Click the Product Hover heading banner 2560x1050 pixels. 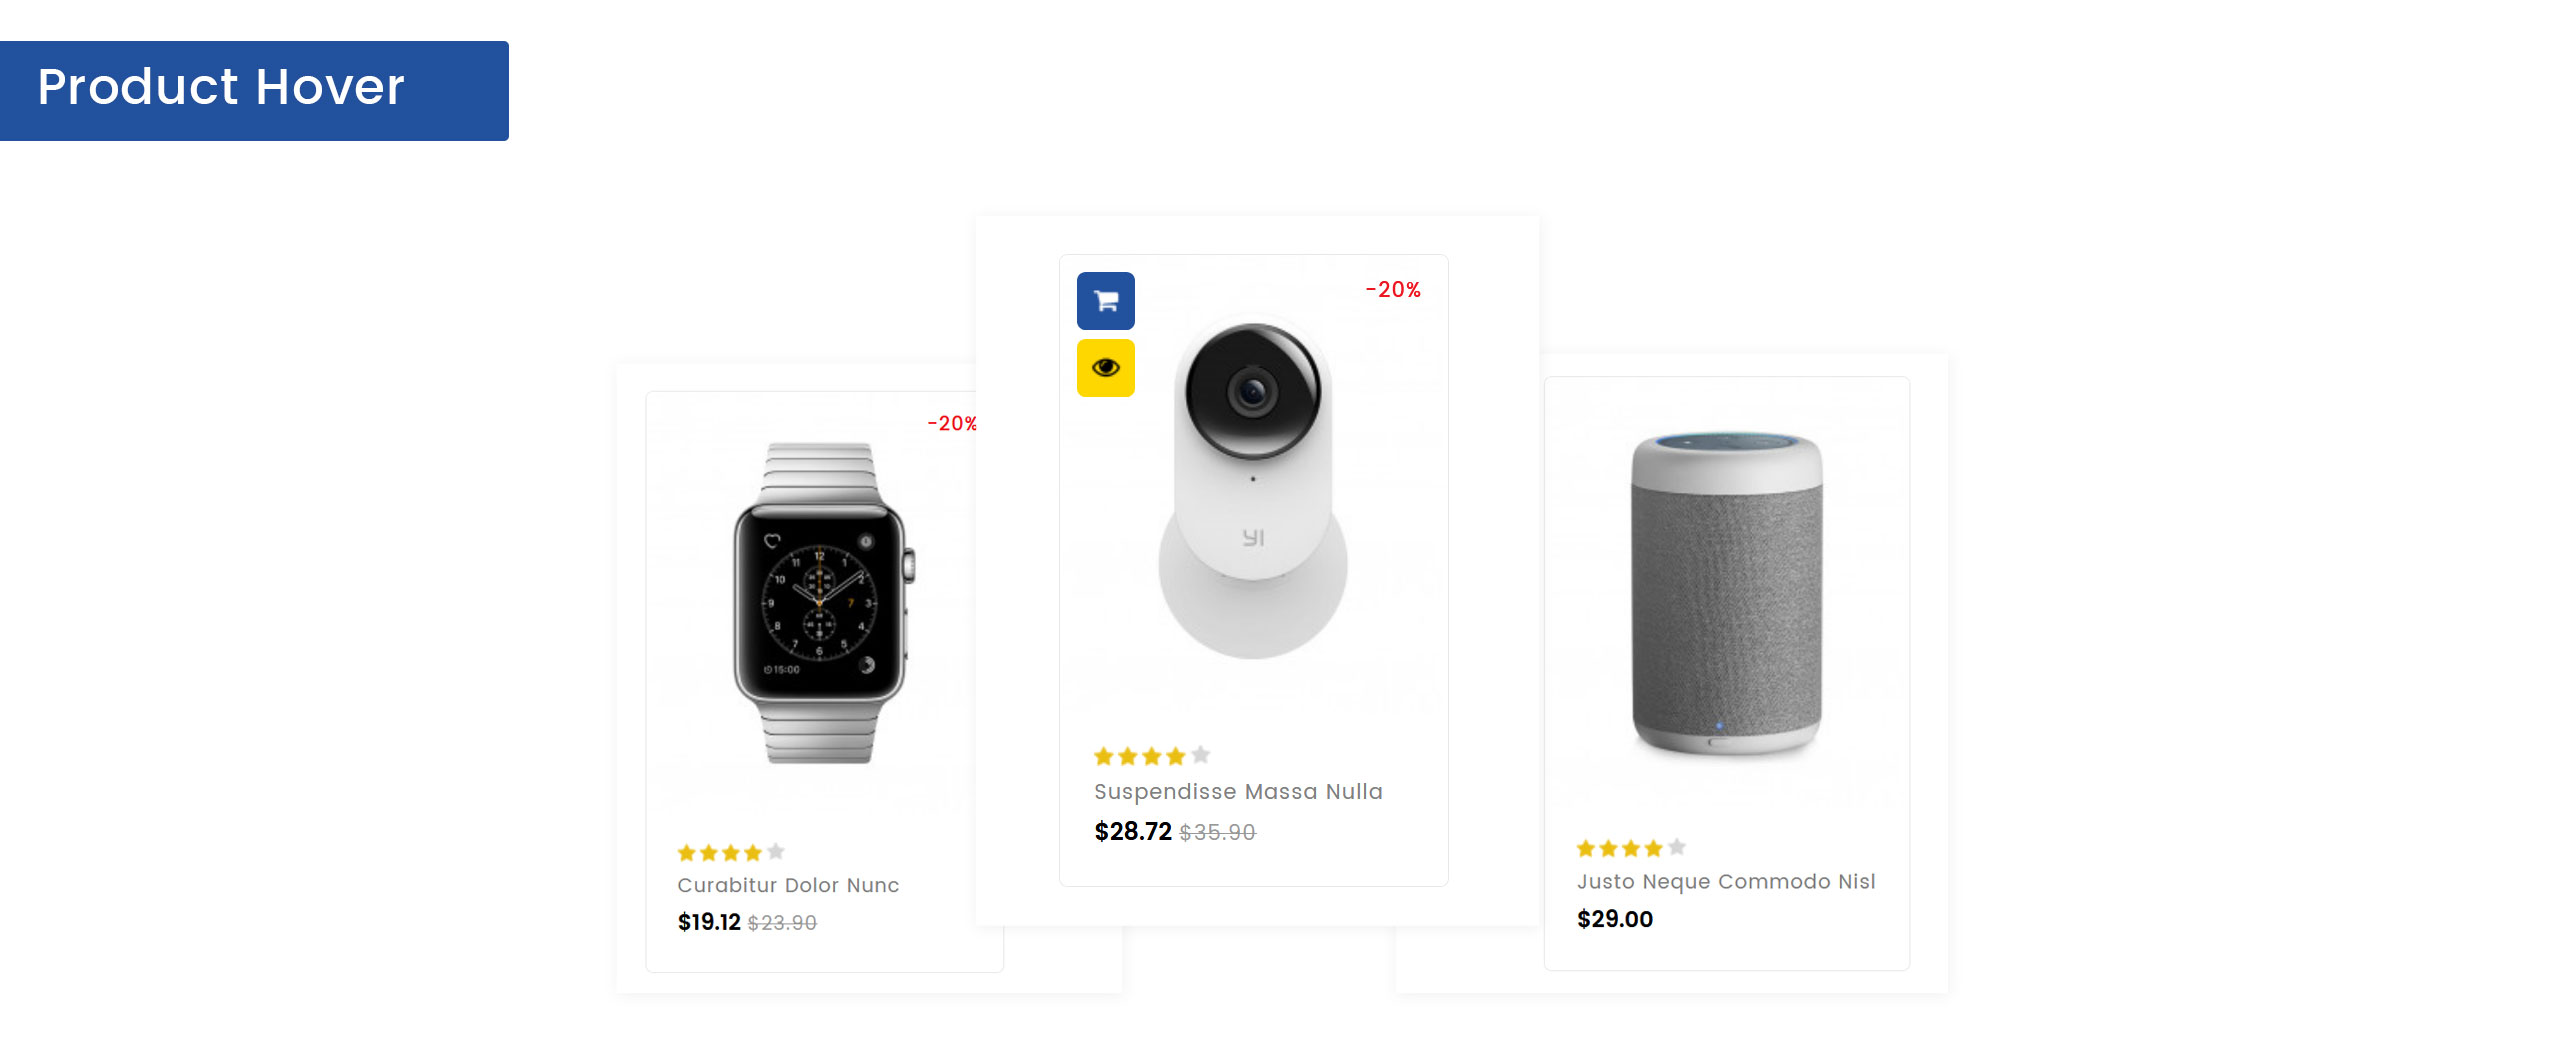pos(254,91)
